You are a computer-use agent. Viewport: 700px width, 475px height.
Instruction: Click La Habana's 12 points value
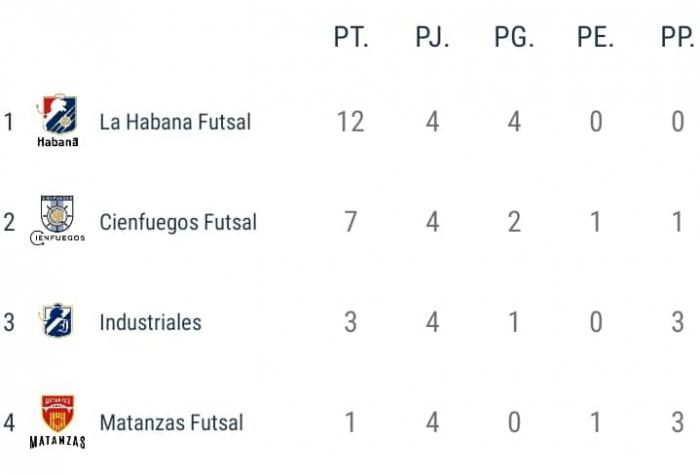(350, 122)
